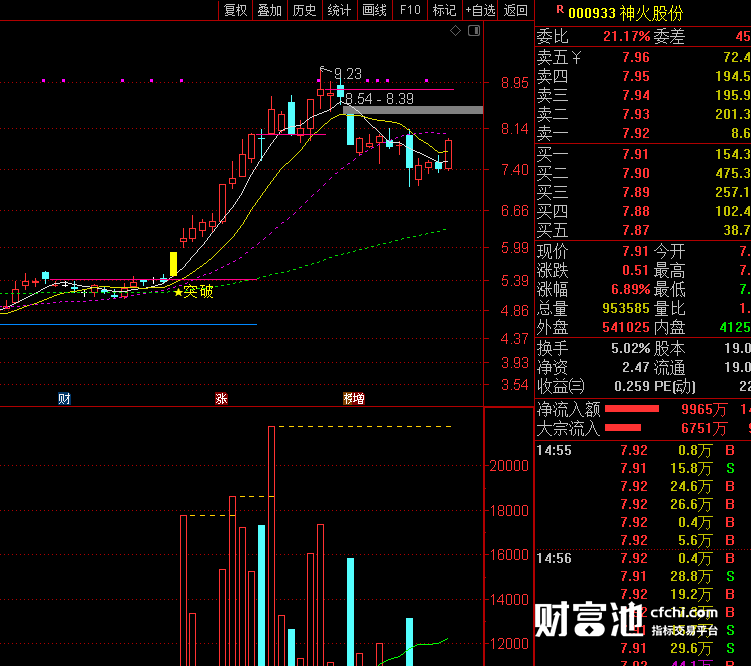Click the 20000 volume axis label

509,466
